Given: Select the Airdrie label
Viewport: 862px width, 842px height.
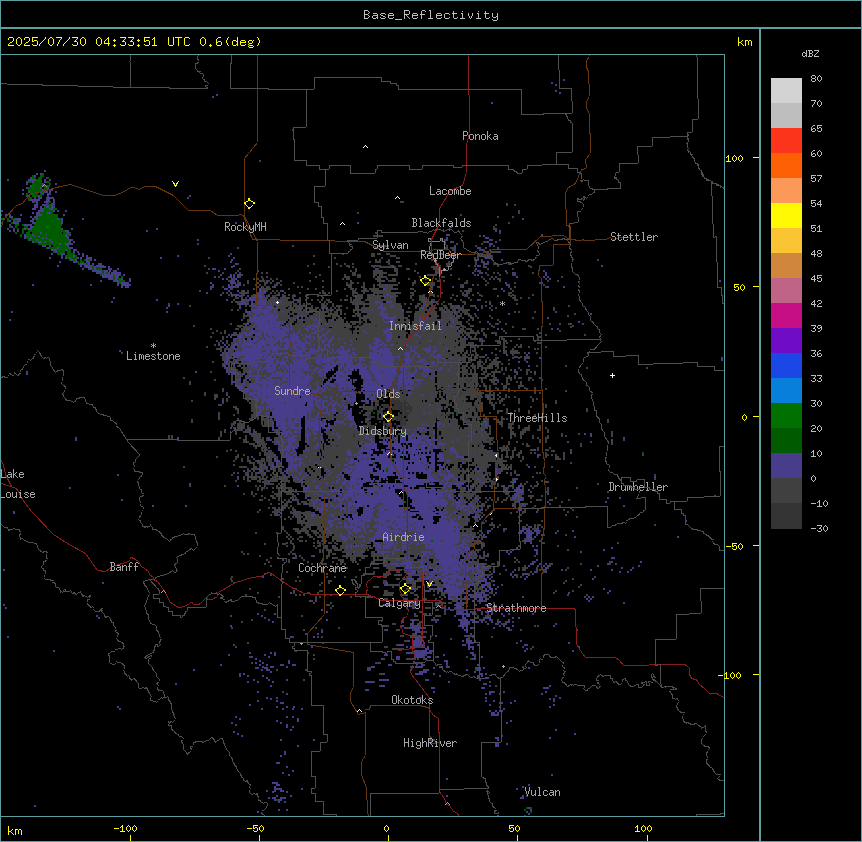Looking at the screenshot, I should click(403, 537).
